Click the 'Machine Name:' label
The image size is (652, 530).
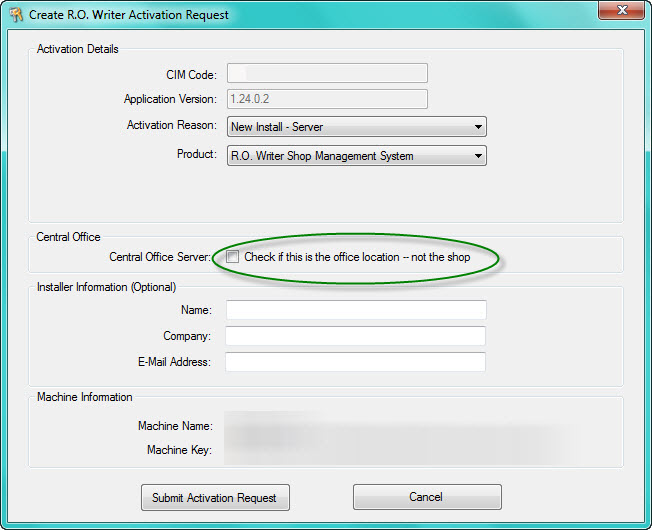pyautogui.click(x=175, y=426)
